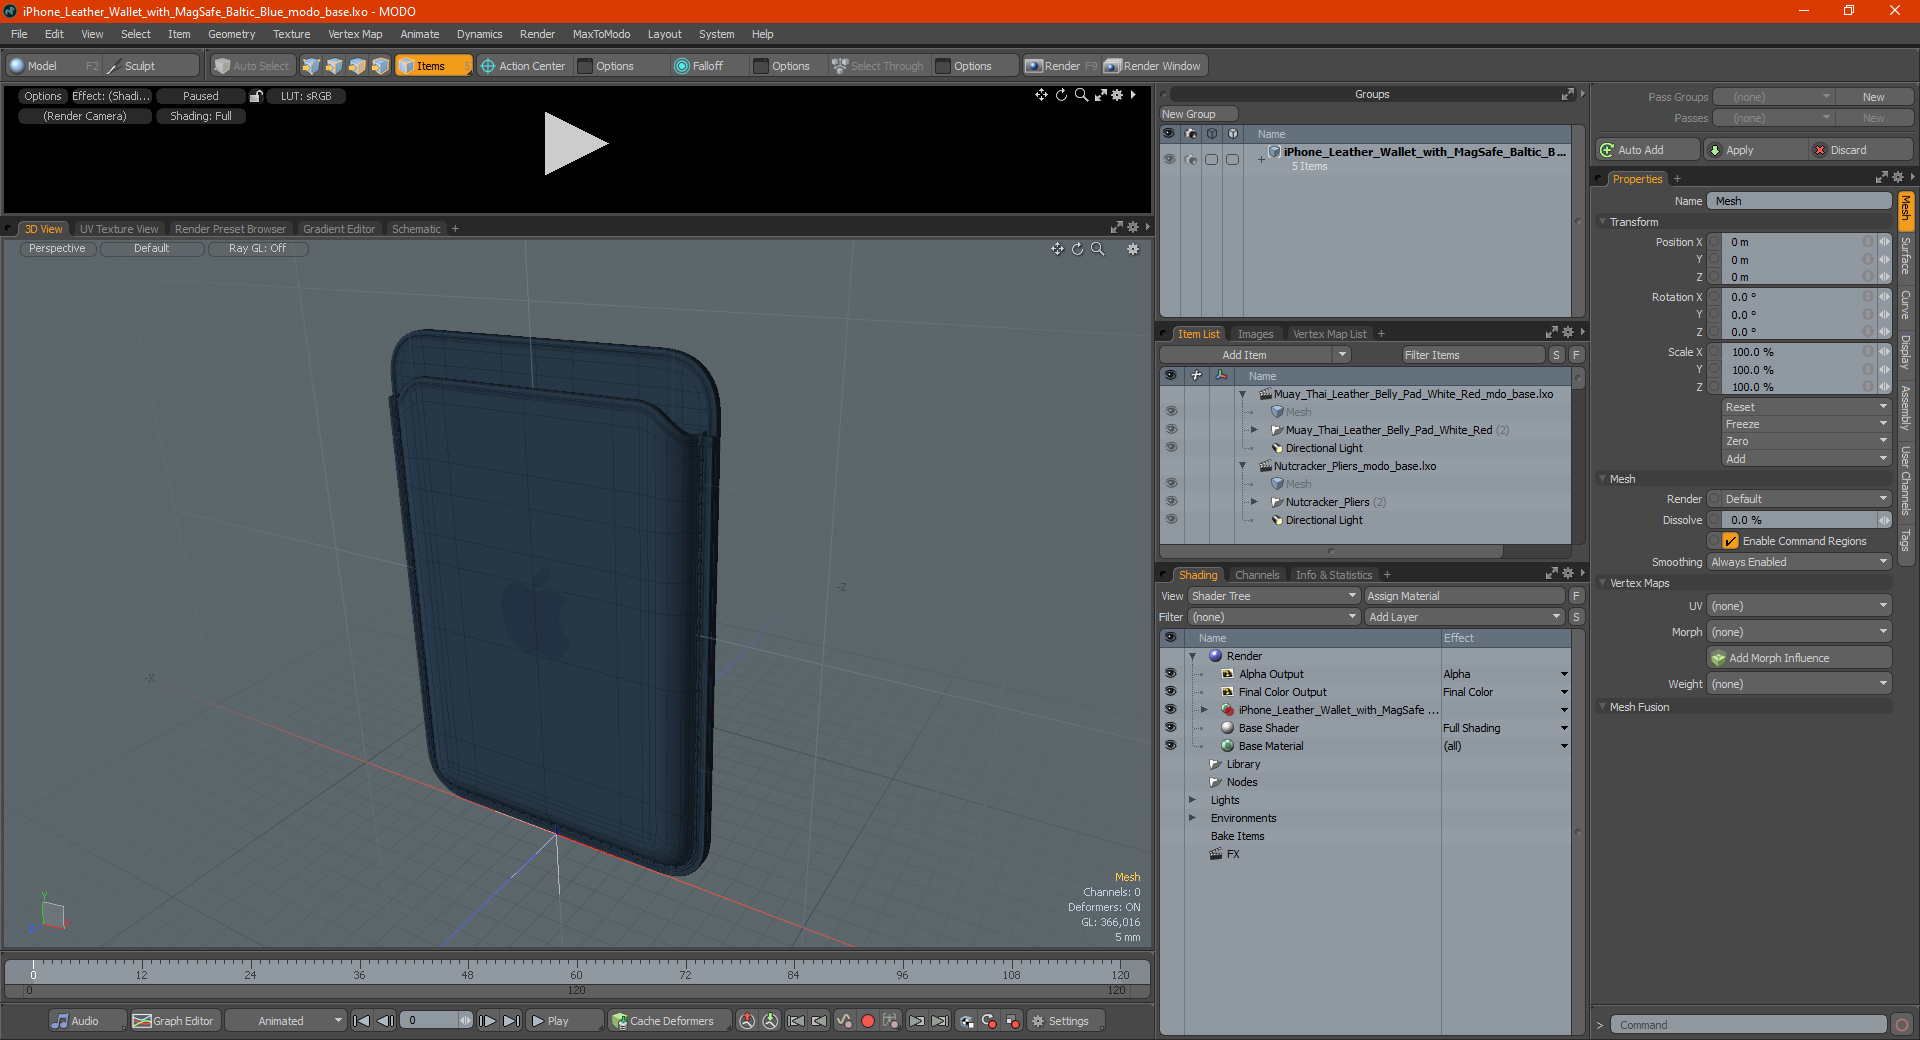Open Render Default dropdown in Mesh properties
1920x1040 pixels.
tap(1806, 499)
